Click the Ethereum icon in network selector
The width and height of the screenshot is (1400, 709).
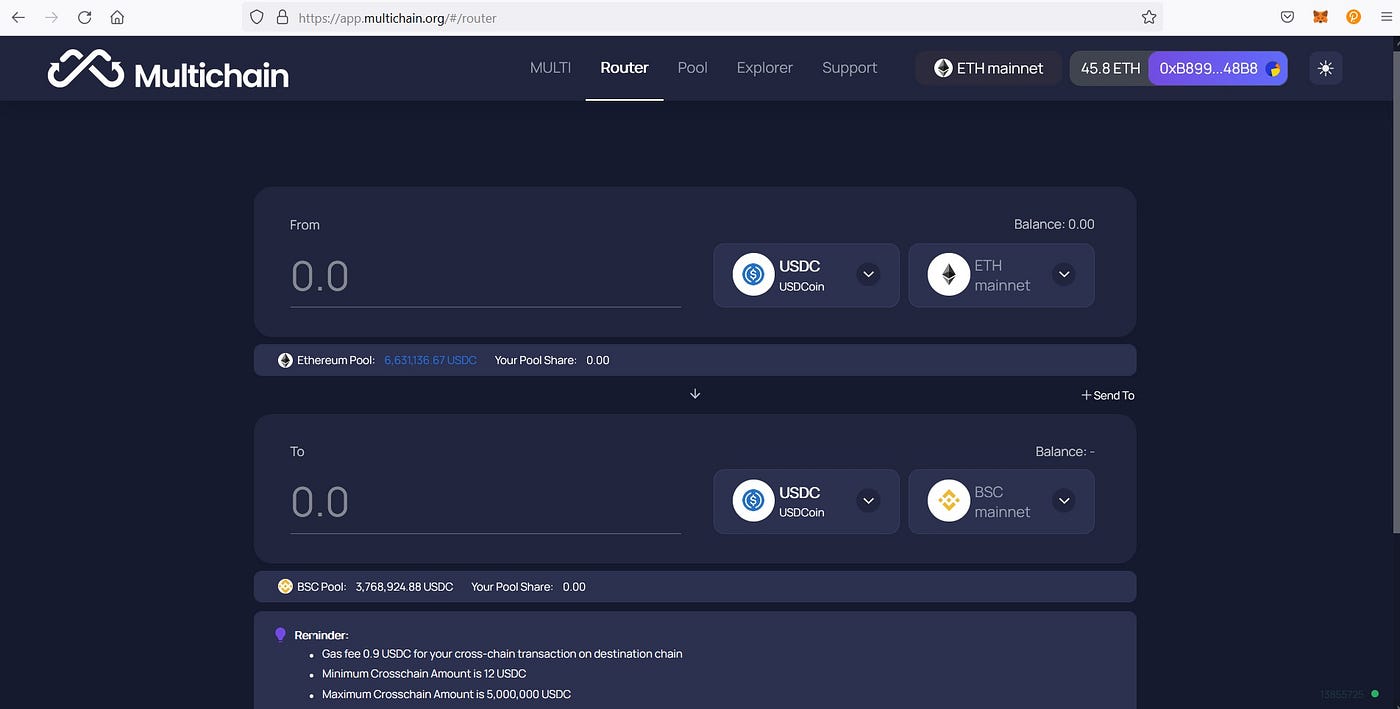pos(943,68)
